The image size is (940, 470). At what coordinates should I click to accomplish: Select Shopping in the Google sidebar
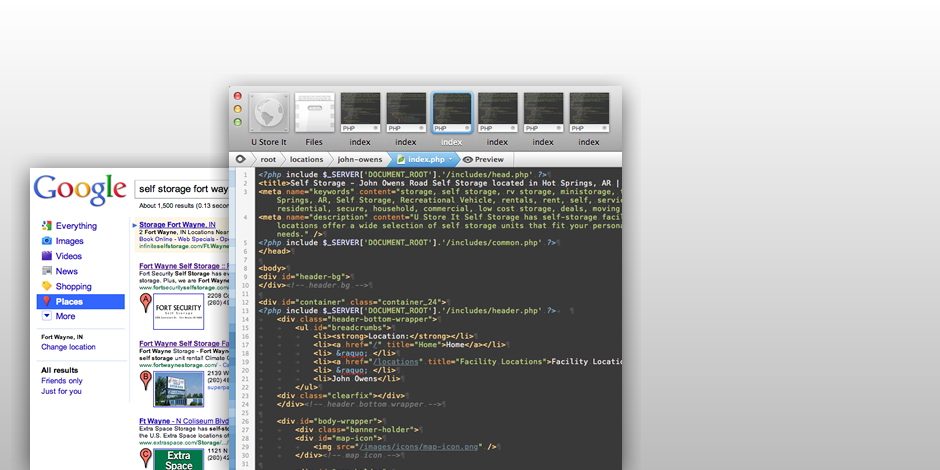tap(74, 287)
